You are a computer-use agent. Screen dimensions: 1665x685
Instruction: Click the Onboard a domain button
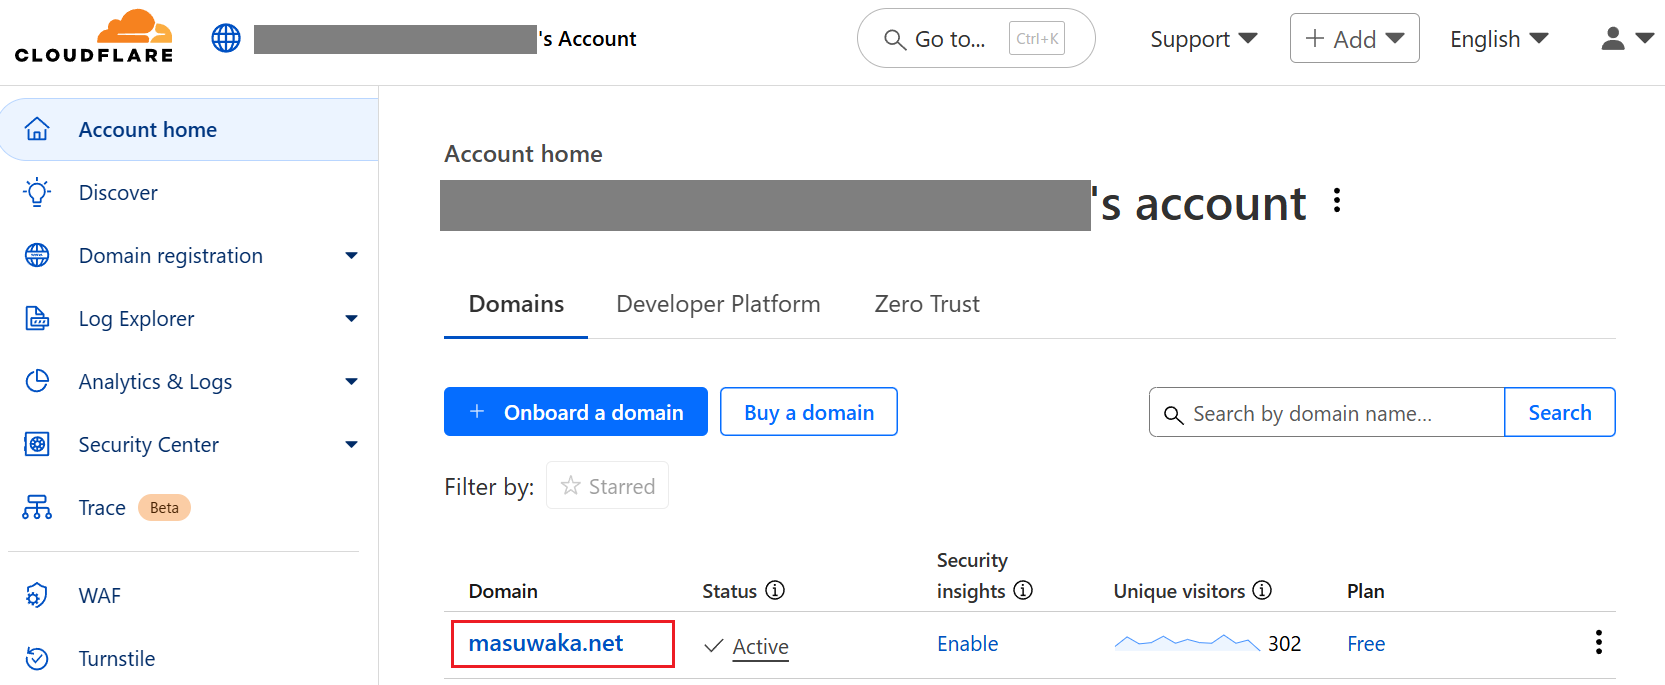[576, 412]
